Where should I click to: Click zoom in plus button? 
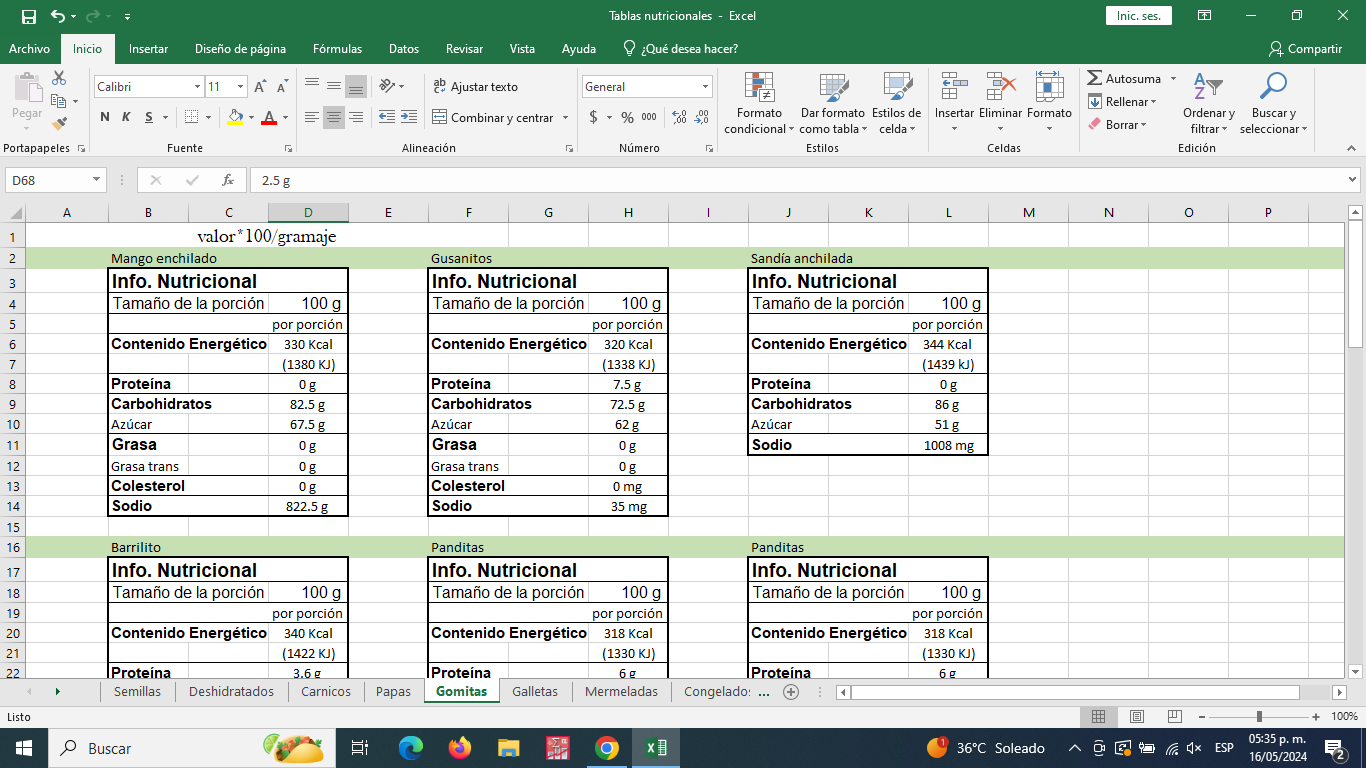tap(1318, 717)
